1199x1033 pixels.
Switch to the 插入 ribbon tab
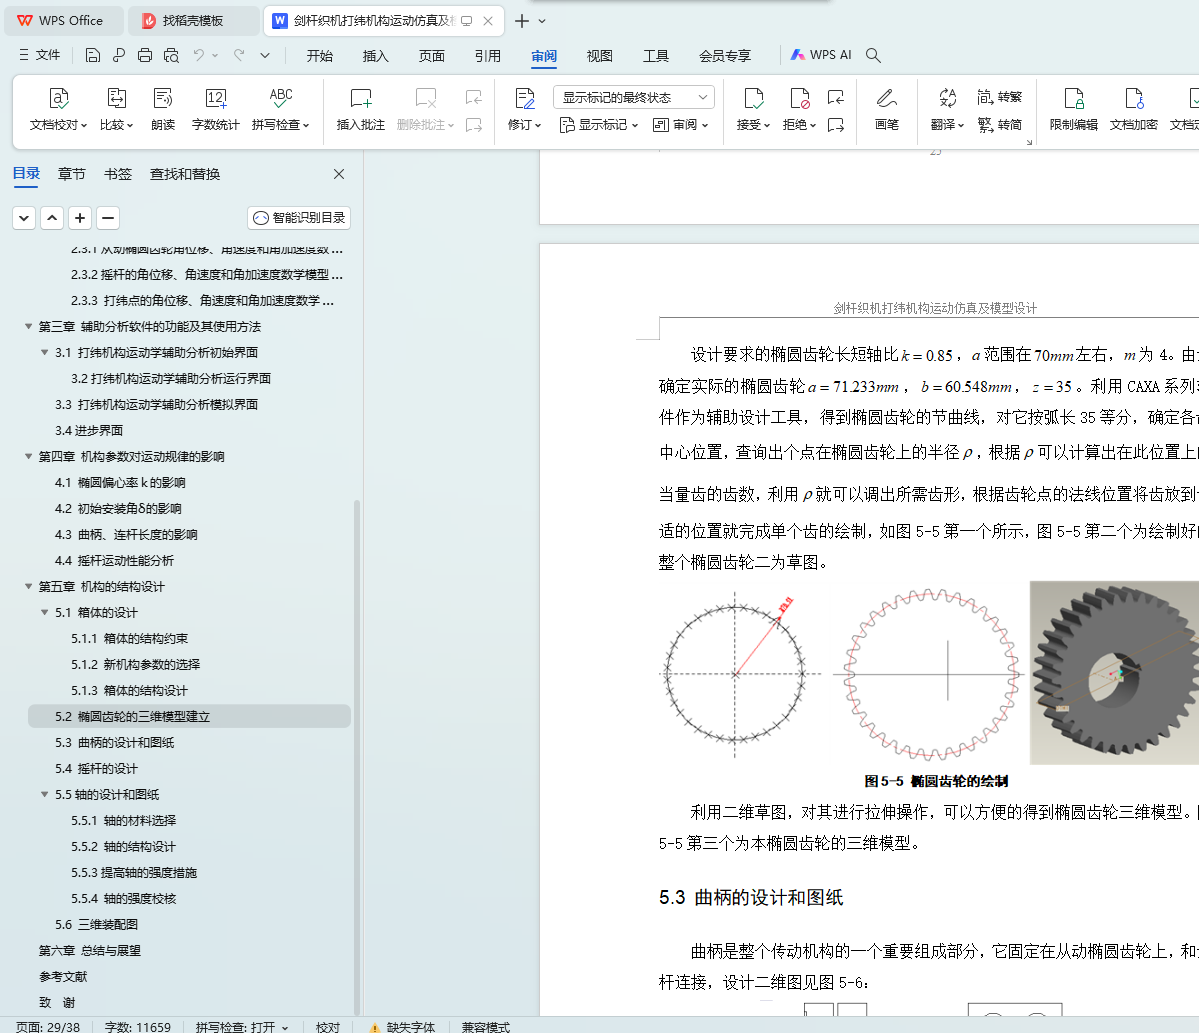tap(375, 56)
